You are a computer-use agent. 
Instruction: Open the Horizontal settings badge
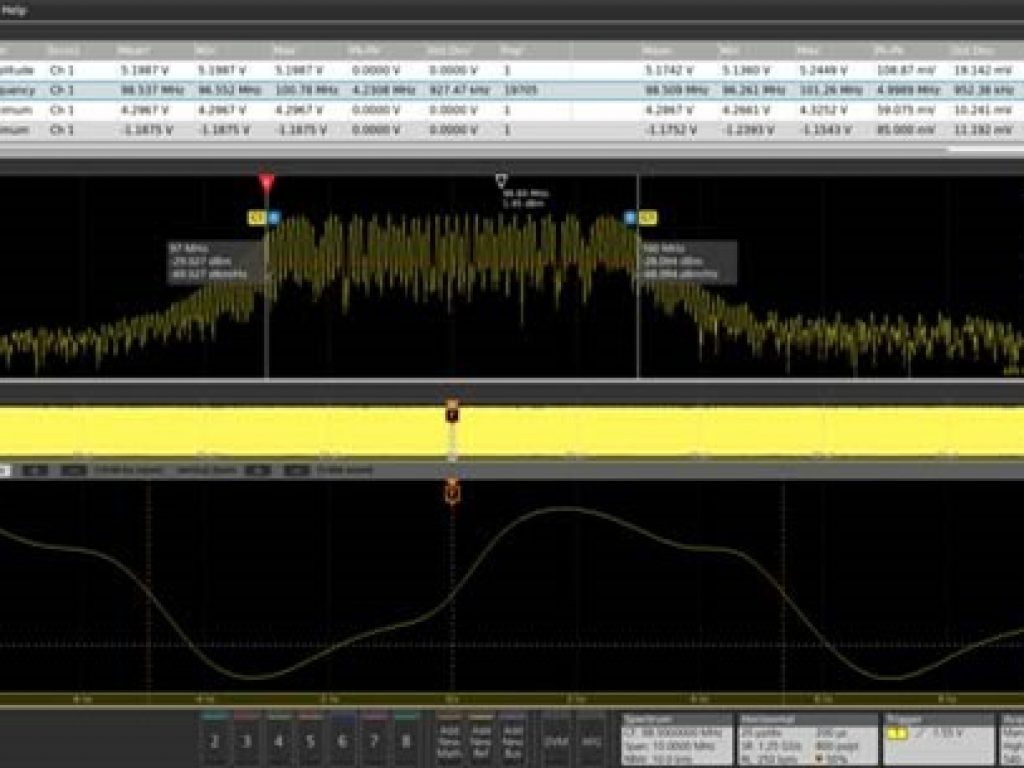click(x=805, y=739)
